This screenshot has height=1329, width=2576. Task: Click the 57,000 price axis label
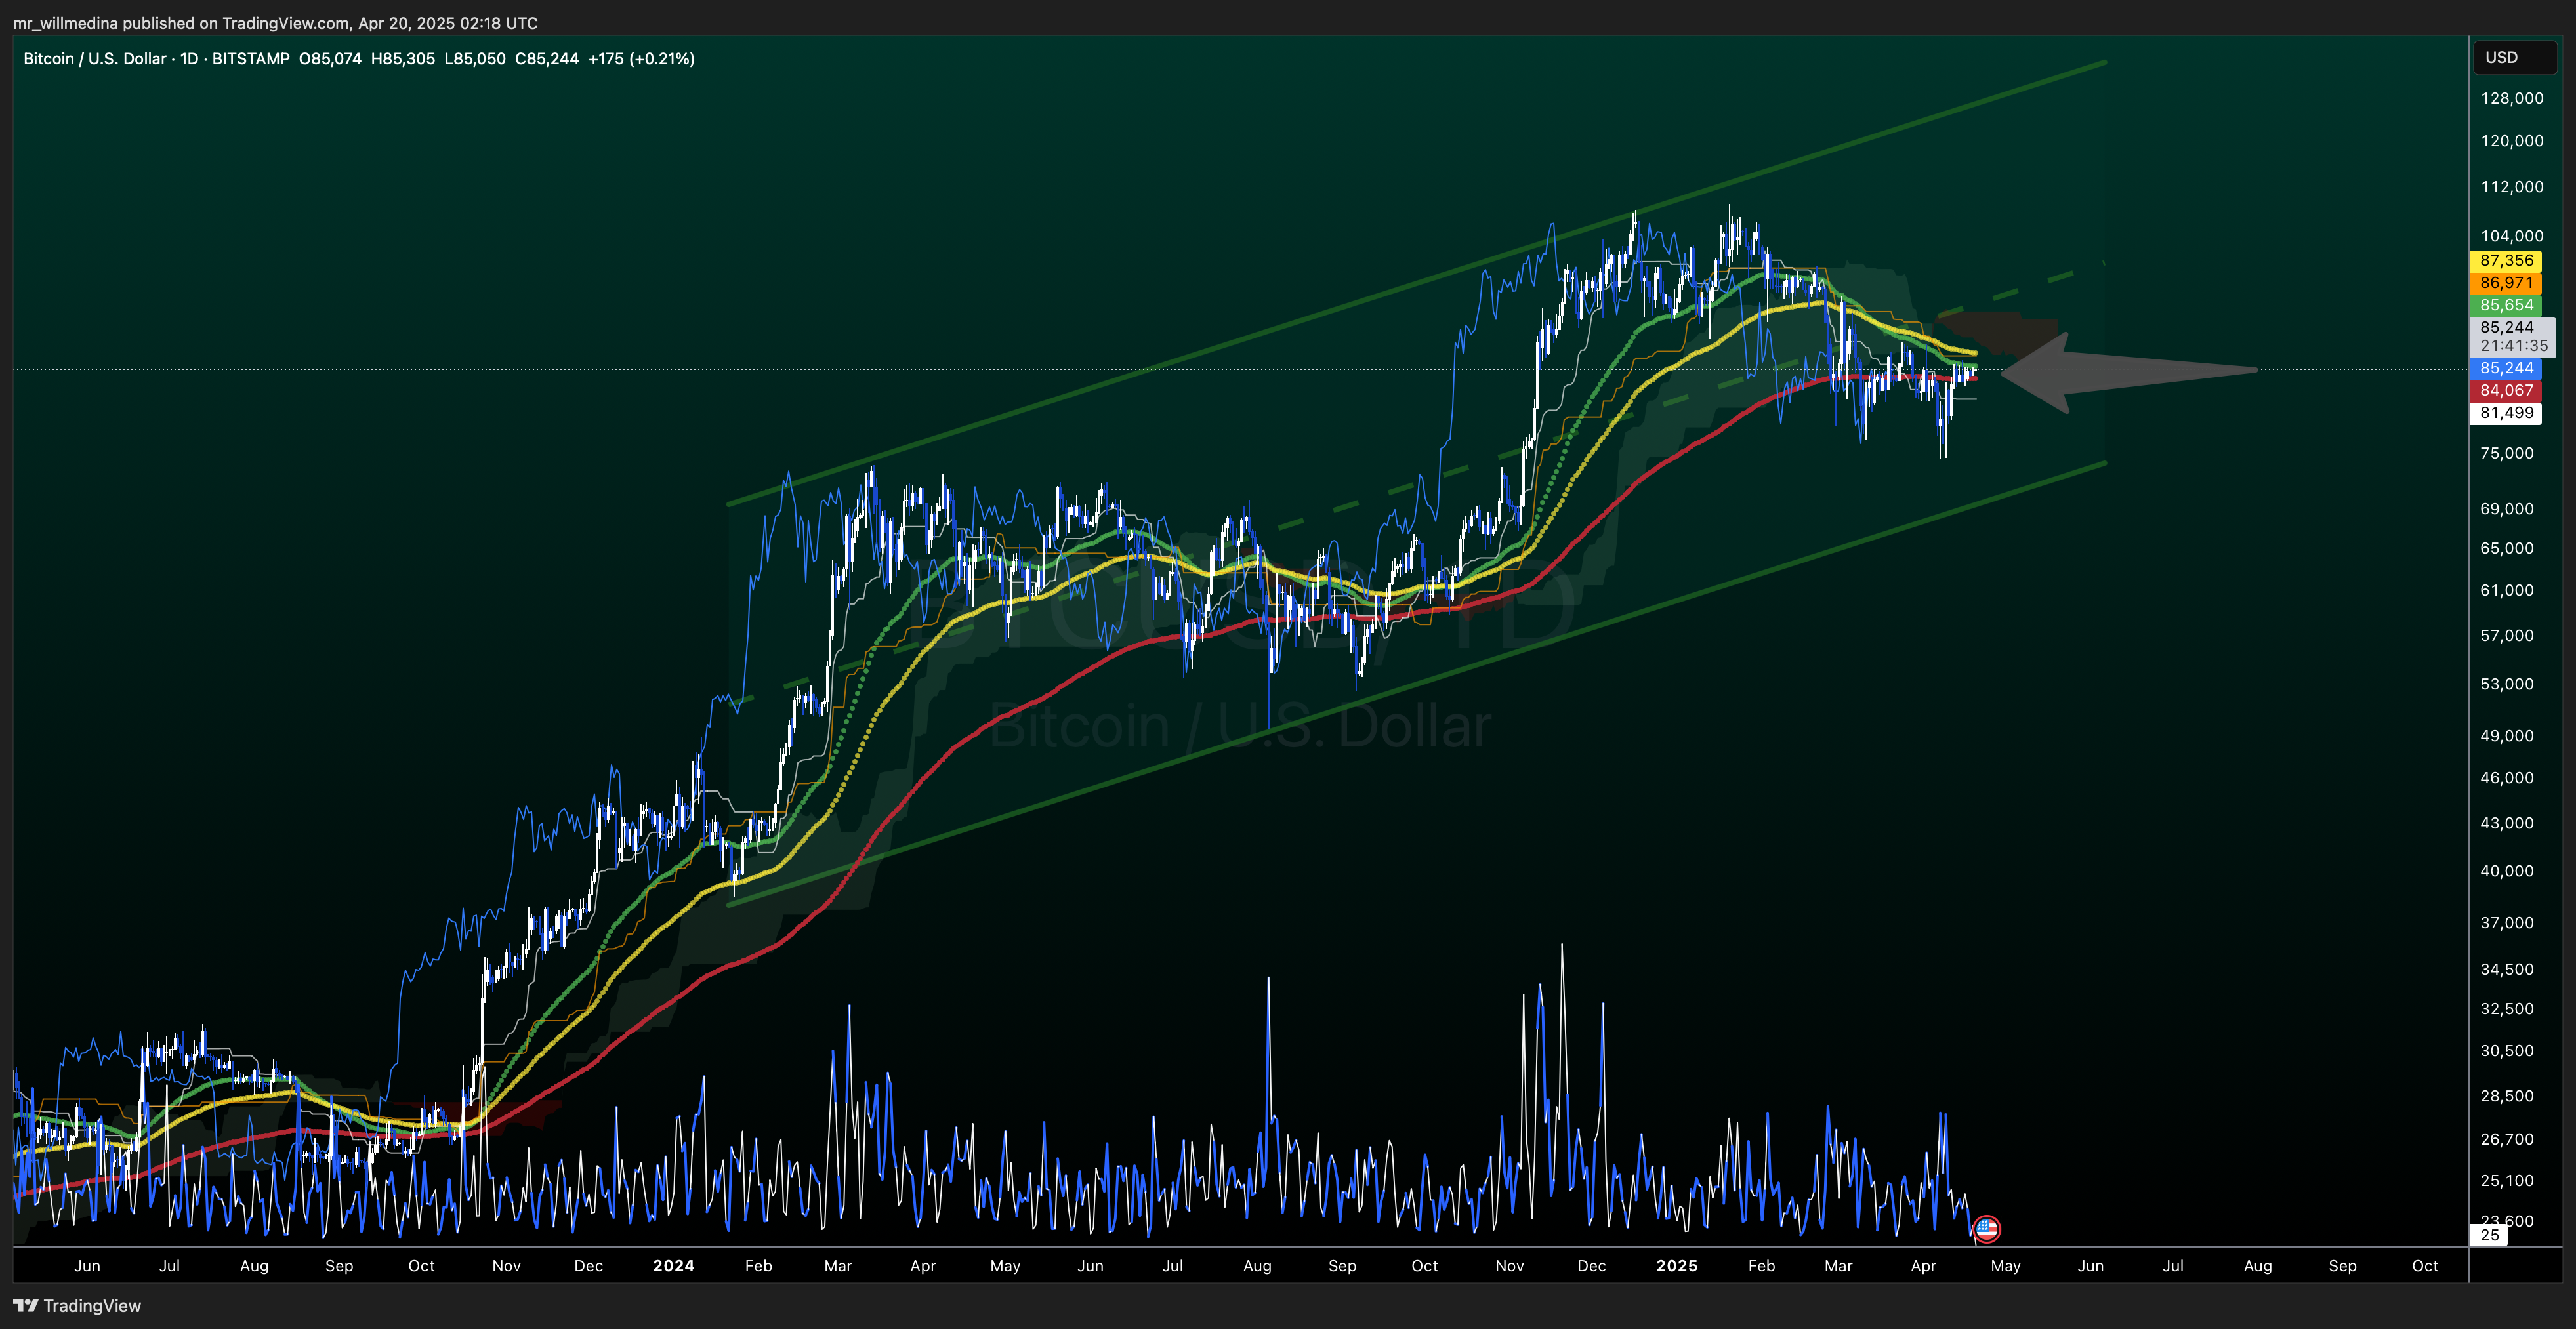point(2507,636)
